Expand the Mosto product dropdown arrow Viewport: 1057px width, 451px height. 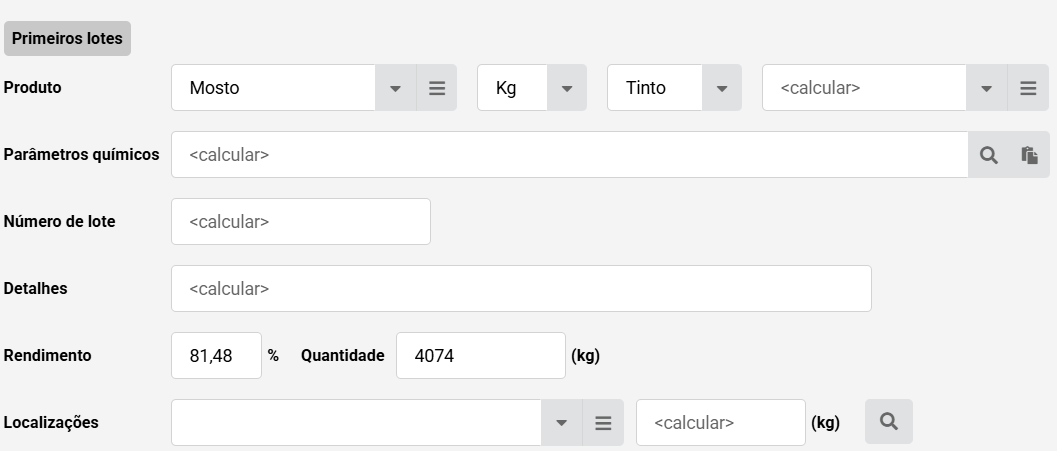coord(396,88)
